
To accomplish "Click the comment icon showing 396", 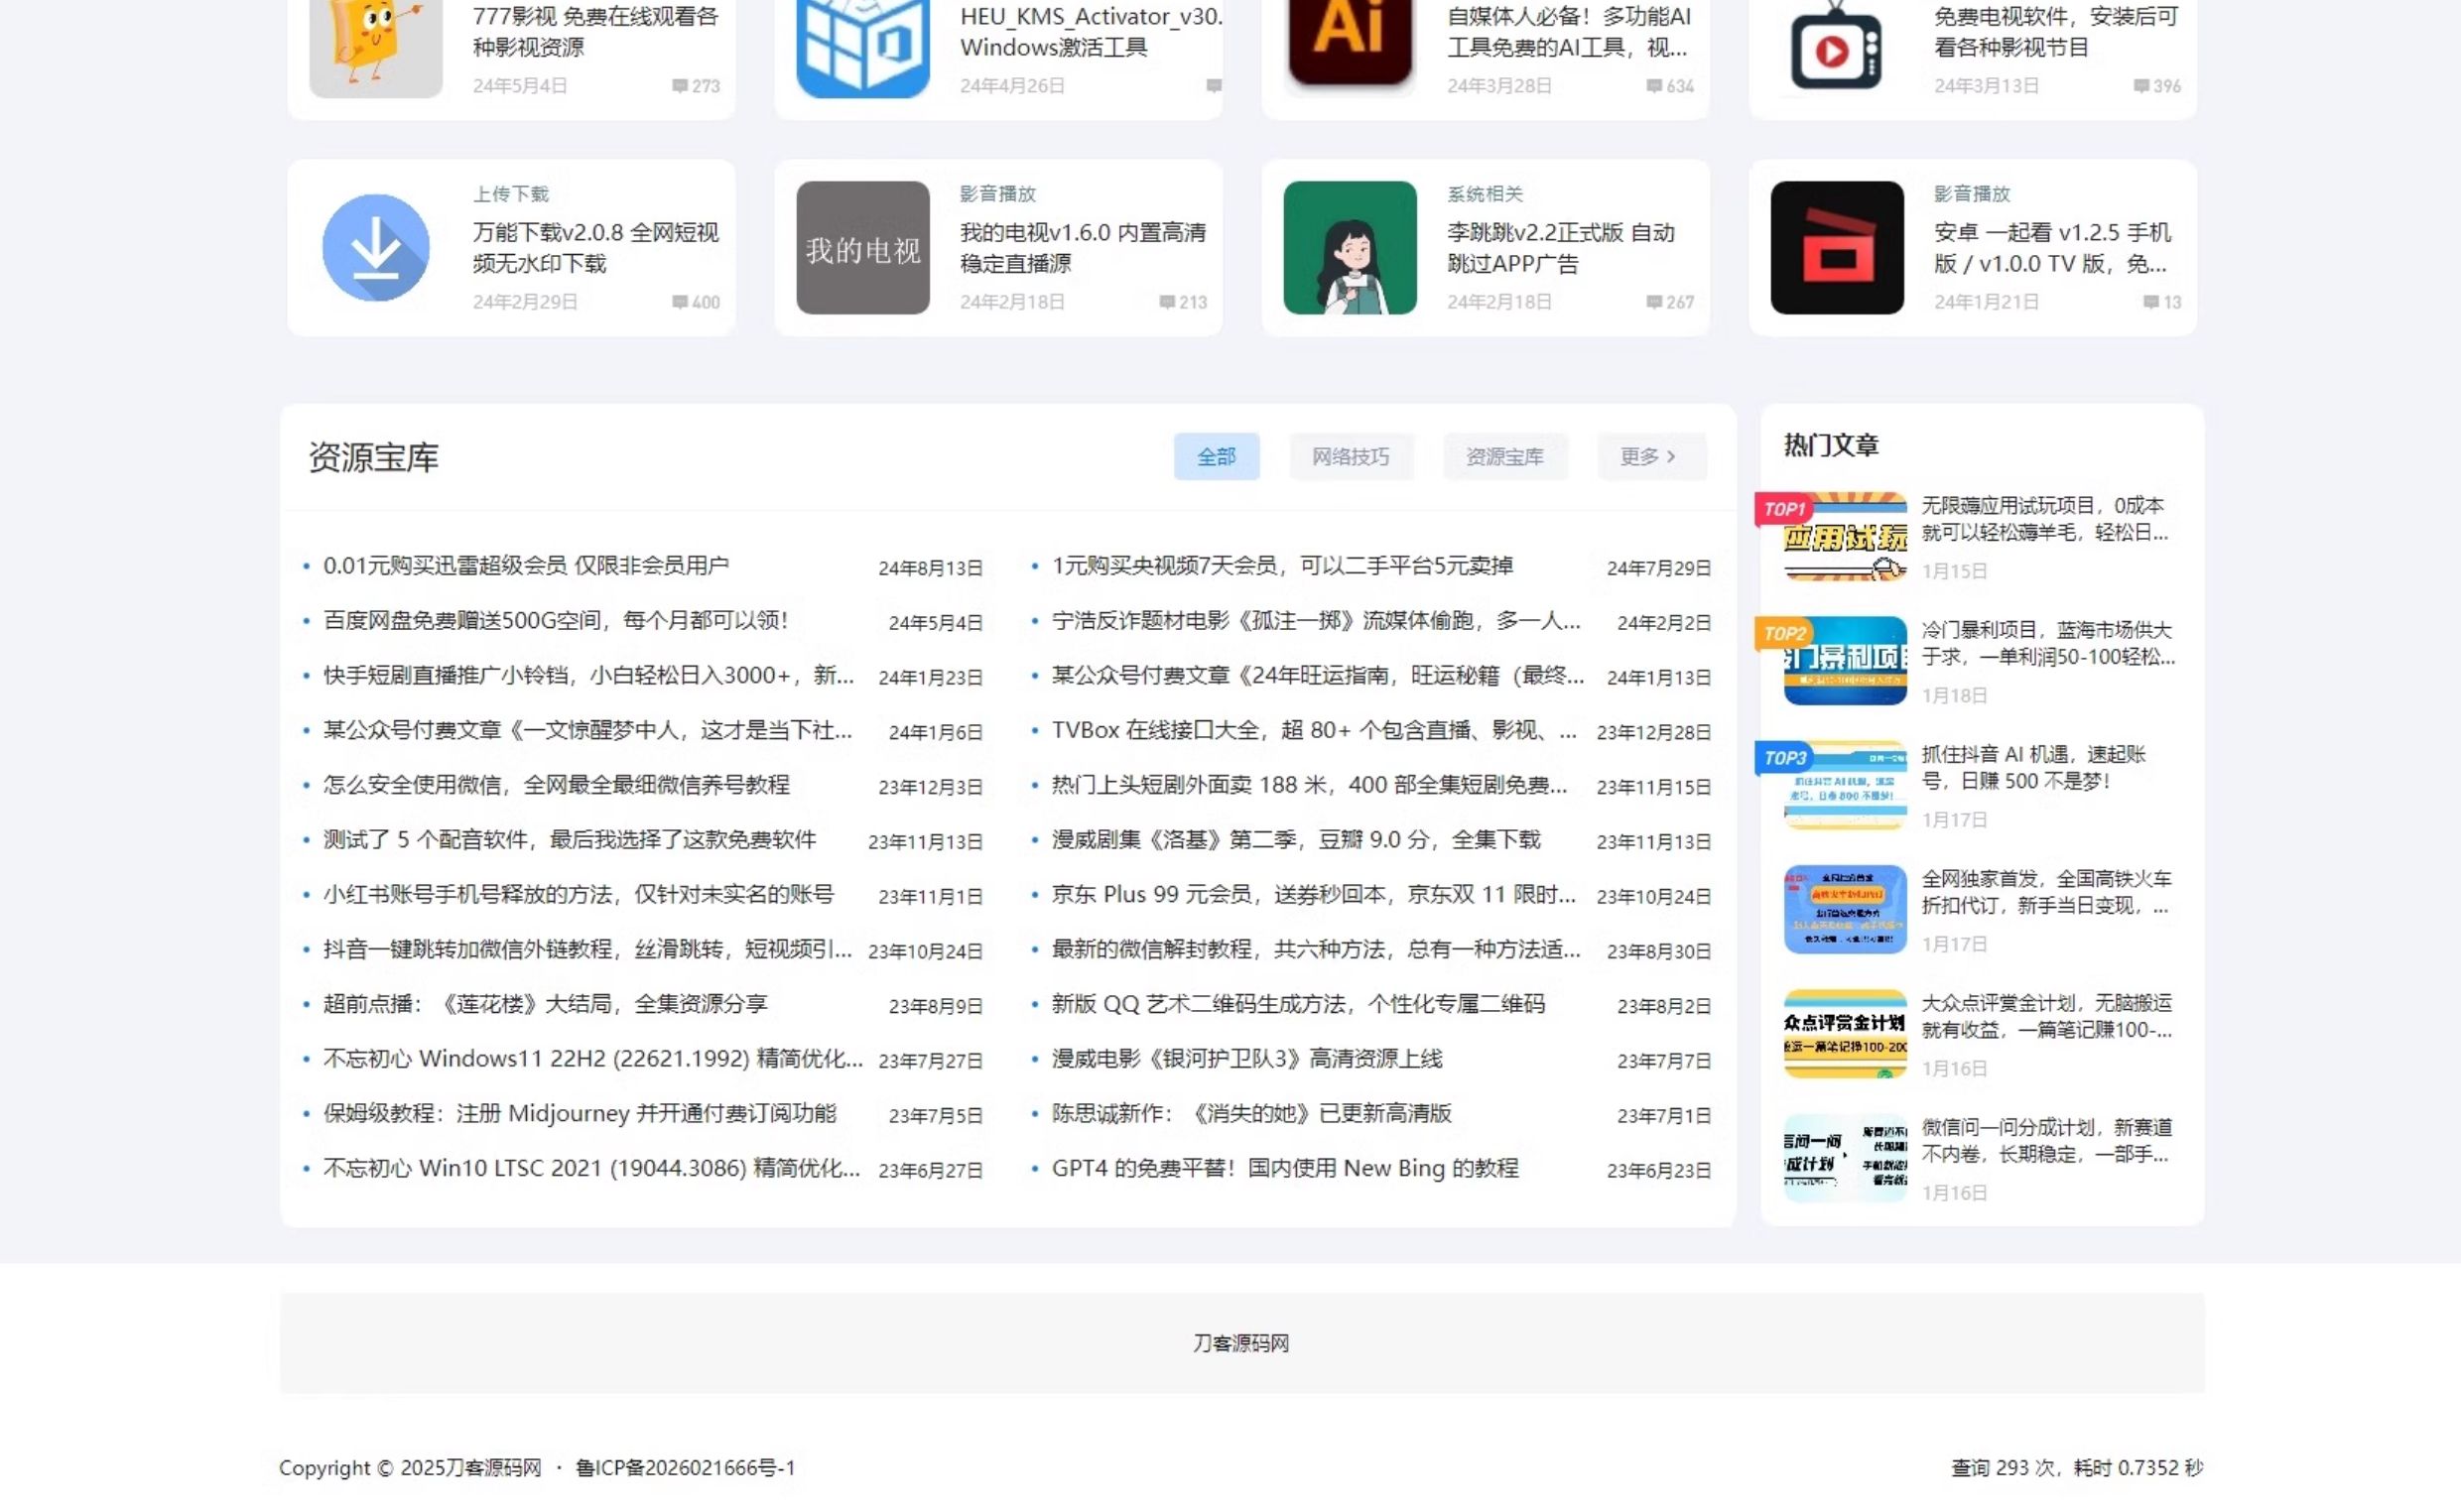I will (x=2141, y=86).
